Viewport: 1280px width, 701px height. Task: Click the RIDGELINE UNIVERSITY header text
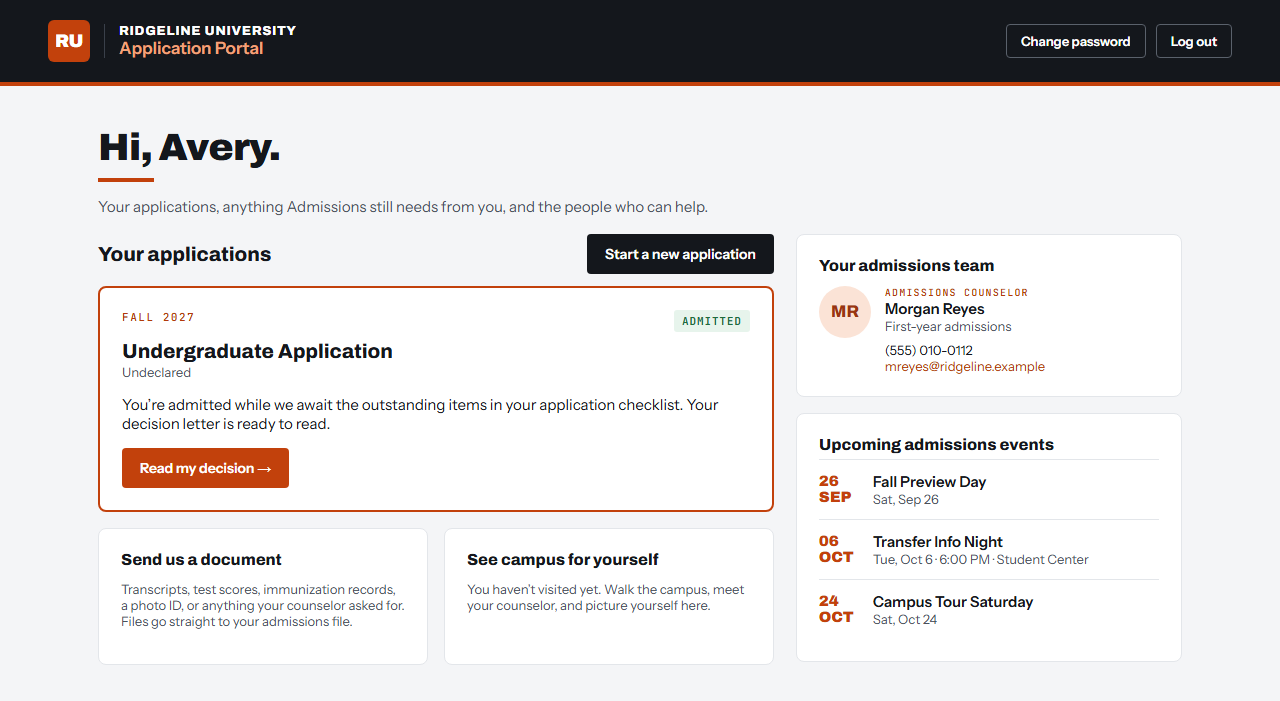208,30
